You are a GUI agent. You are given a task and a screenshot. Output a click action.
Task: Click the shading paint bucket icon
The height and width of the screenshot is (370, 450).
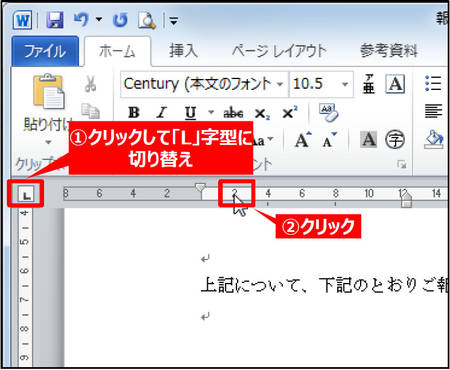434,139
